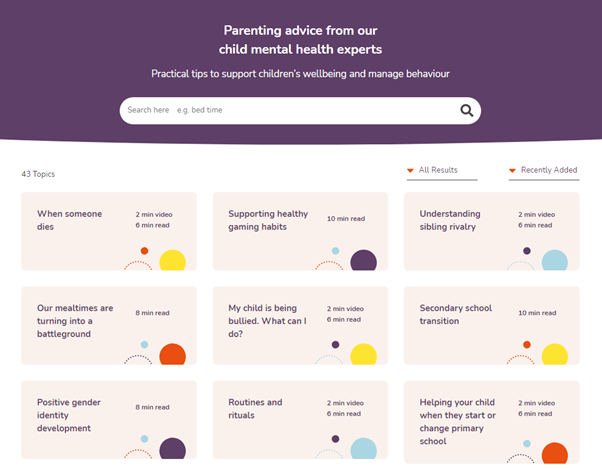Click purple circle on gaming habits card
This screenshot has height=469, width=602.
click(363, 260)
